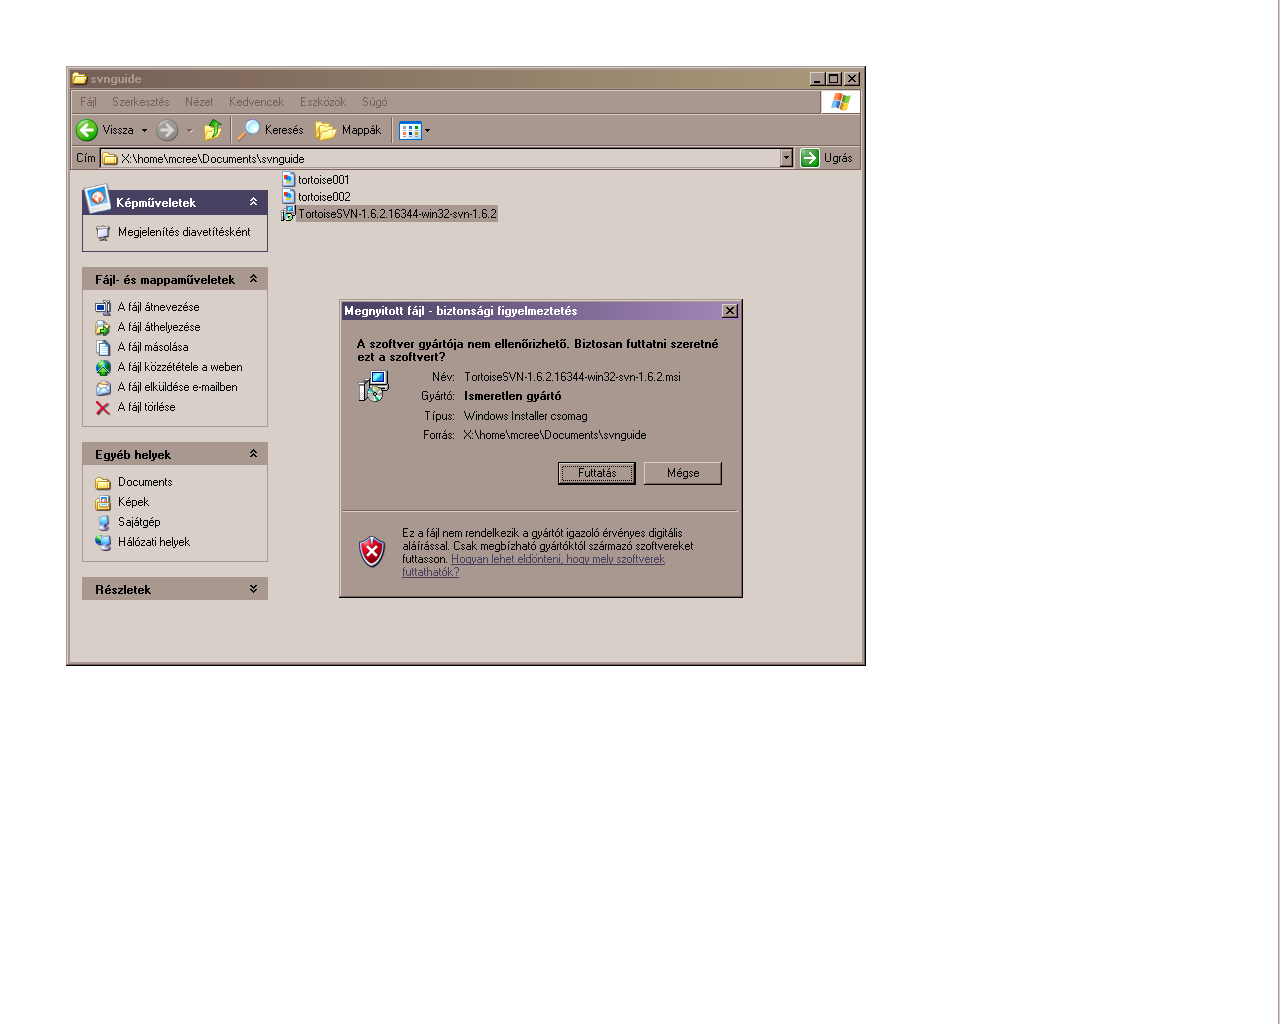Viewport: 1280px width, 1024px height.
Task: Click the Ismeretlen gyártó publisher text
Action: (x=512, y=396)
